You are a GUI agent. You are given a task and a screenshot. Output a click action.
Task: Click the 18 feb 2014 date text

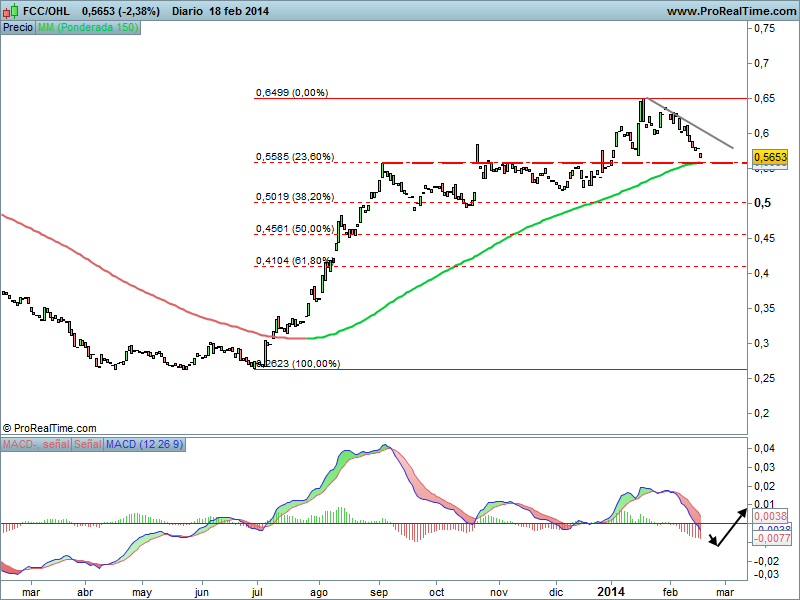tap(239, 11)
